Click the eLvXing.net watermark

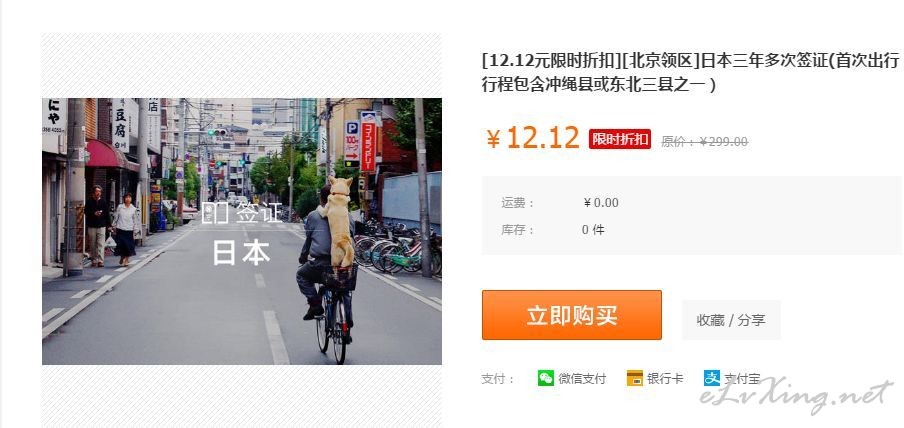click(796, 395)
